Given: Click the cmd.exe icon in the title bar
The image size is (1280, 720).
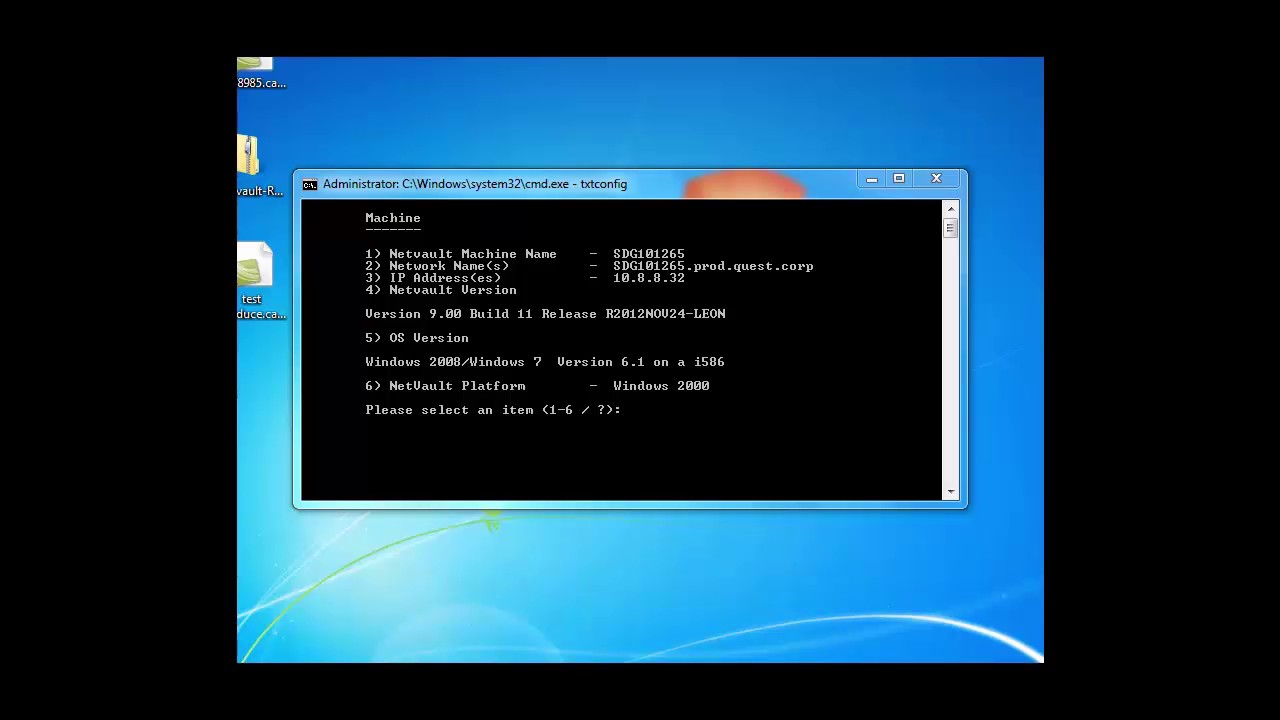Looking at the screenshot, I should [x=310, y=184].
